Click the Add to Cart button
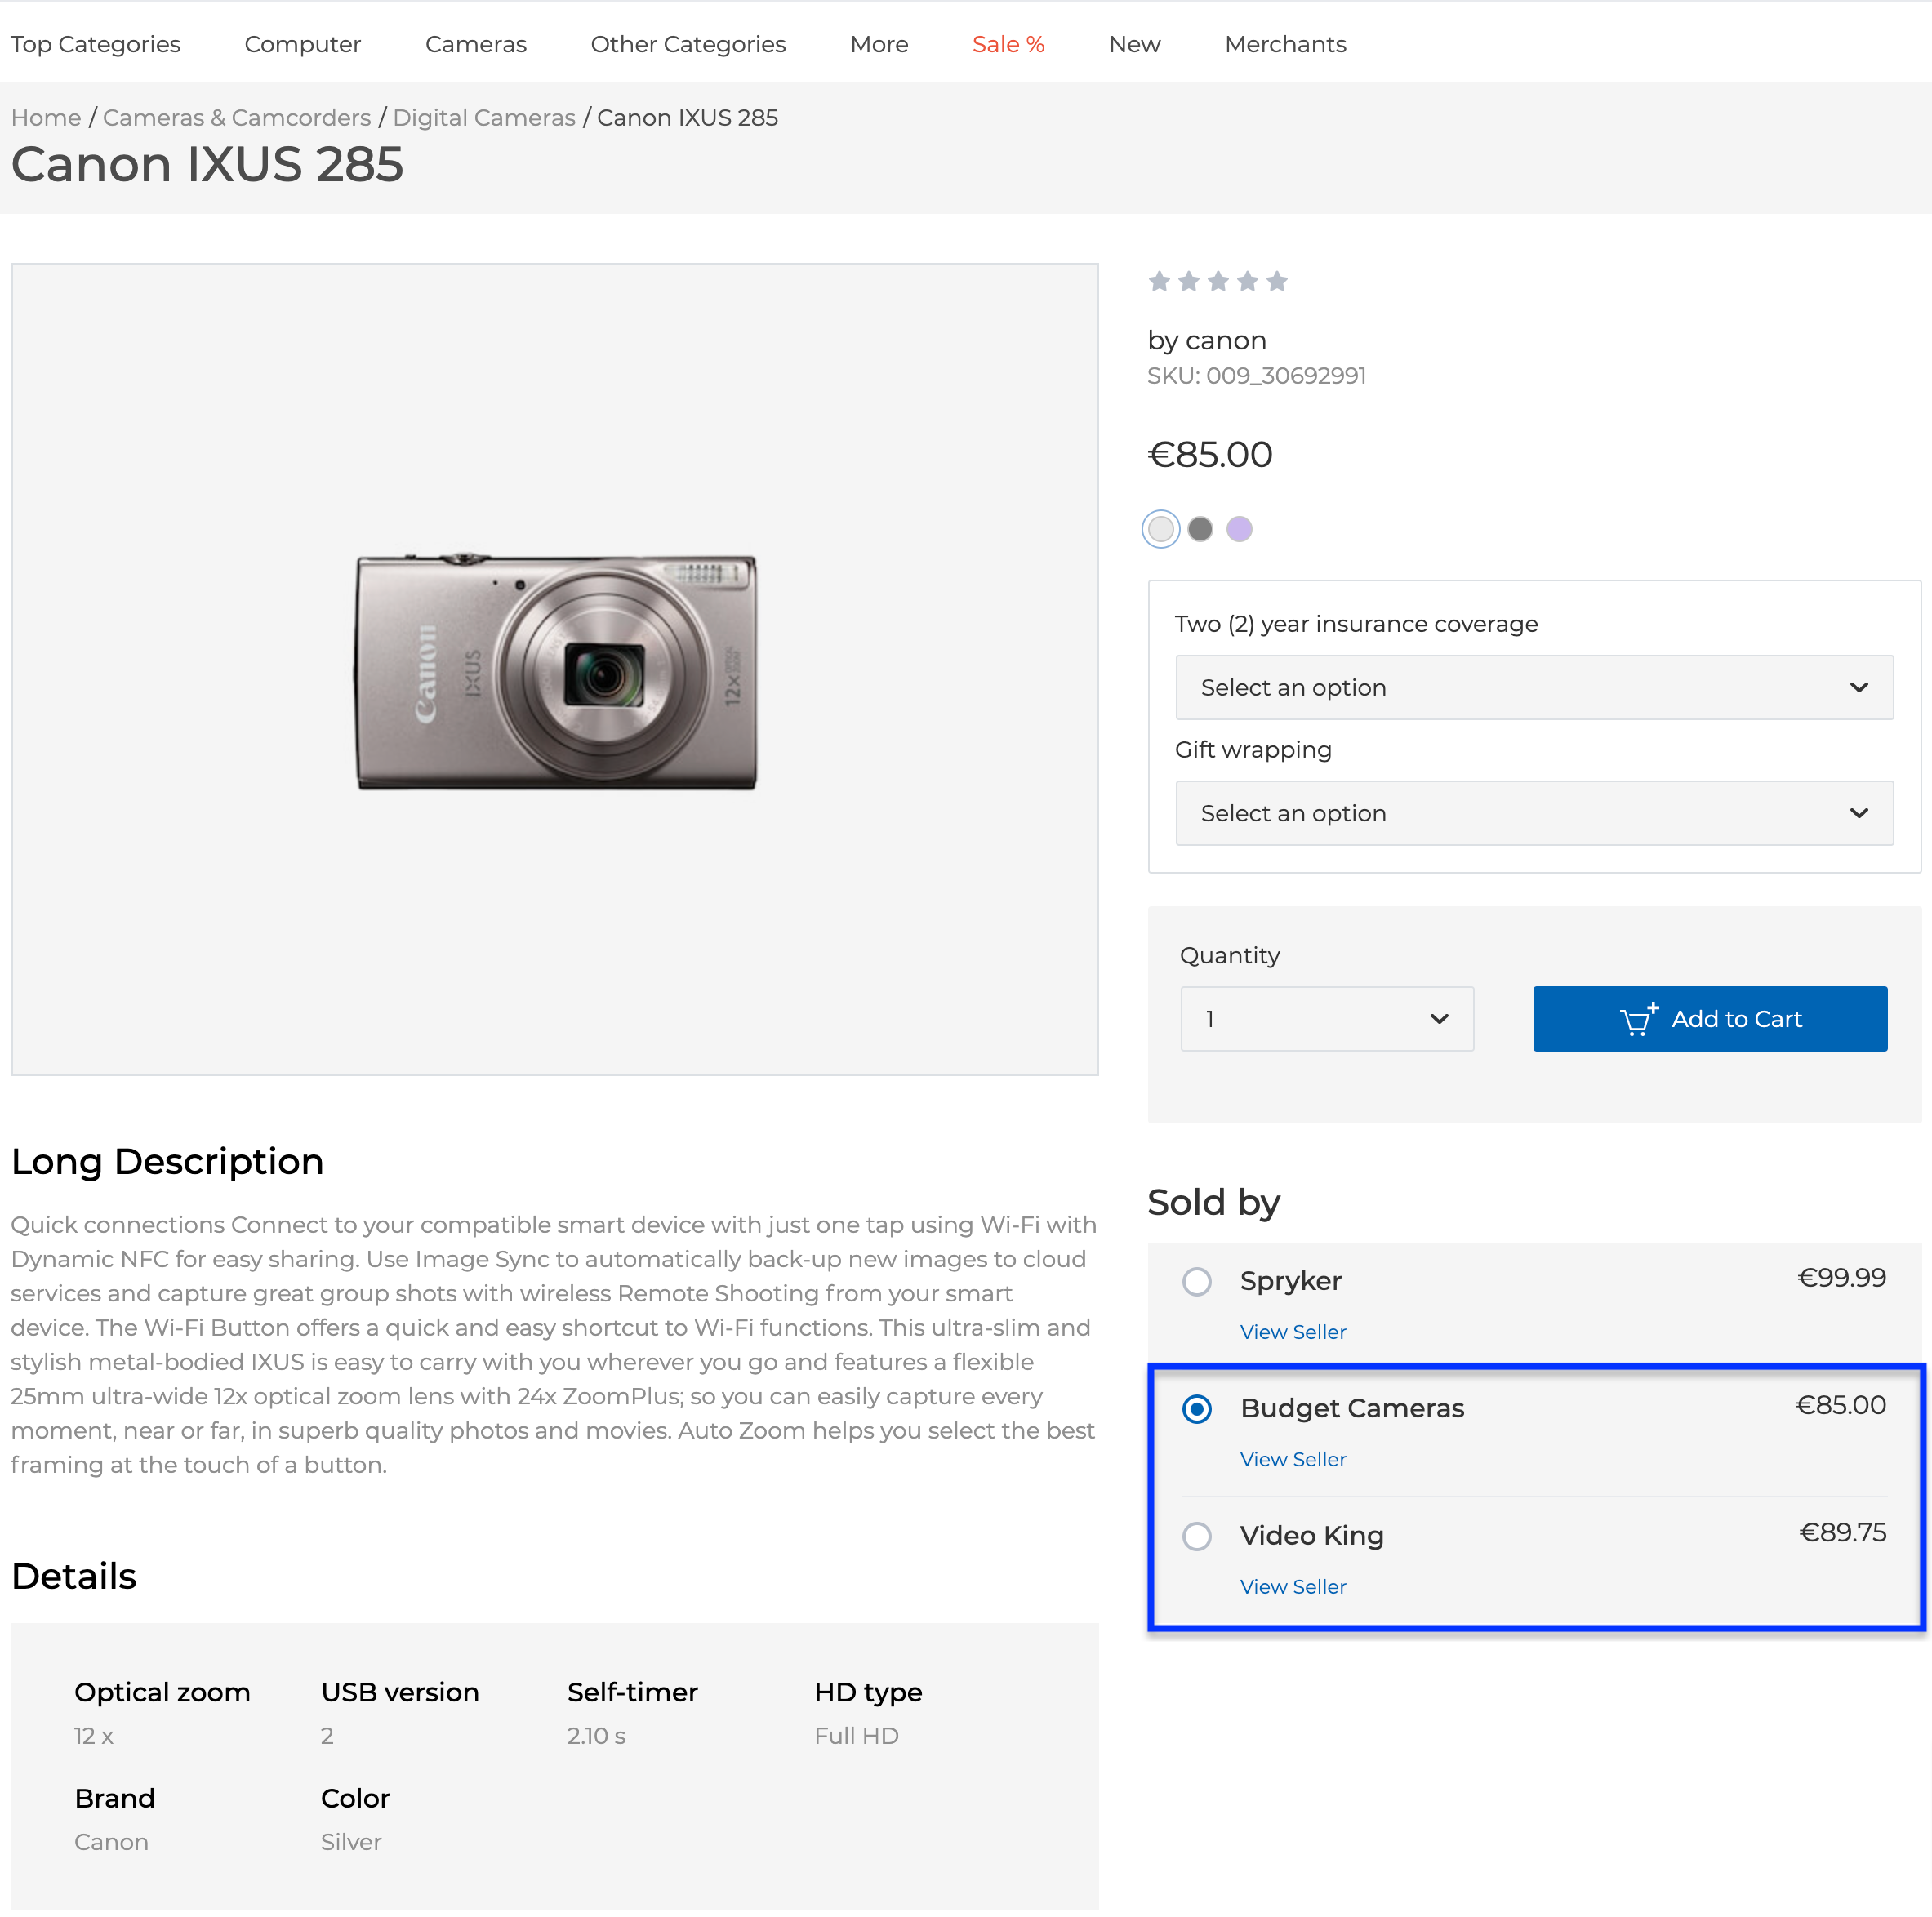 point(1710,1019)
